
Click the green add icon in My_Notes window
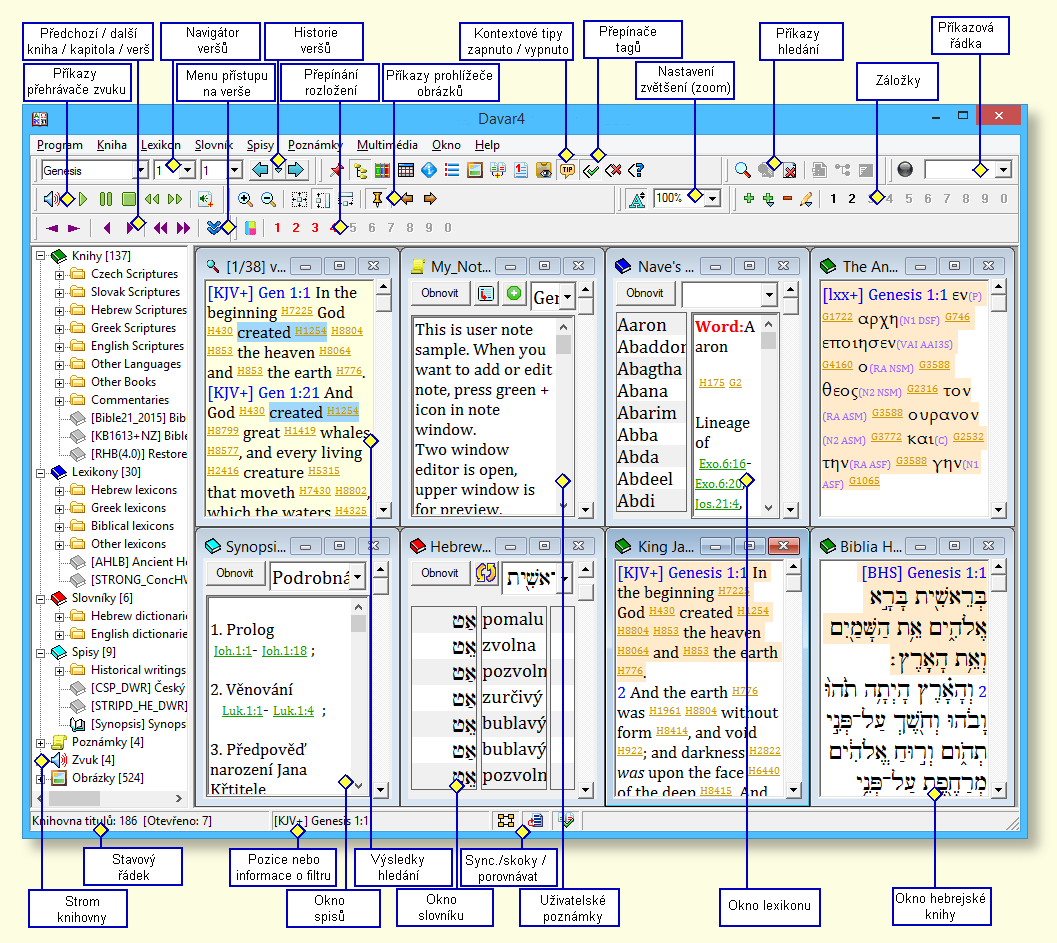coord(514,294)
